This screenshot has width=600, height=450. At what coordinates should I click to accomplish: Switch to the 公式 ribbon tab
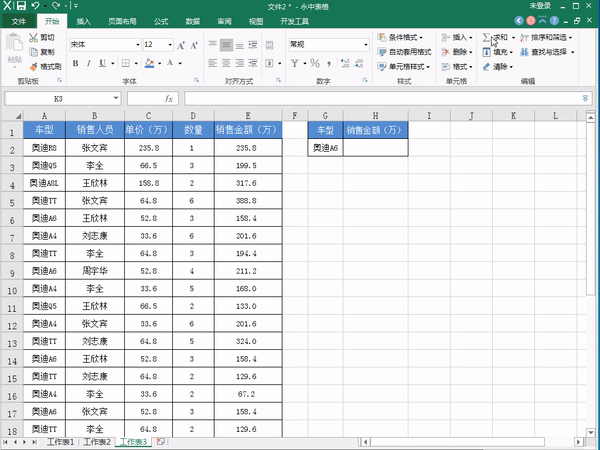(161, 21)
